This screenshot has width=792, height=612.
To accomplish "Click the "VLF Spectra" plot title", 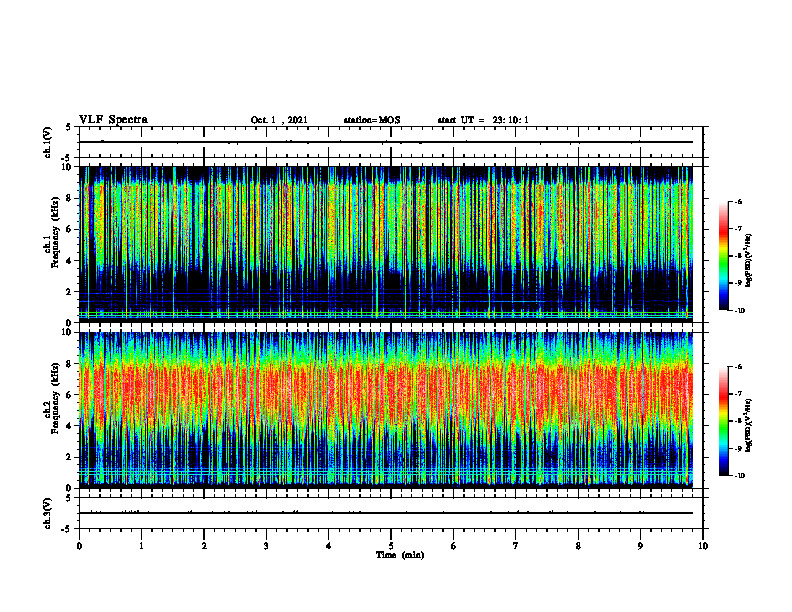I will [x=113, y=120].
